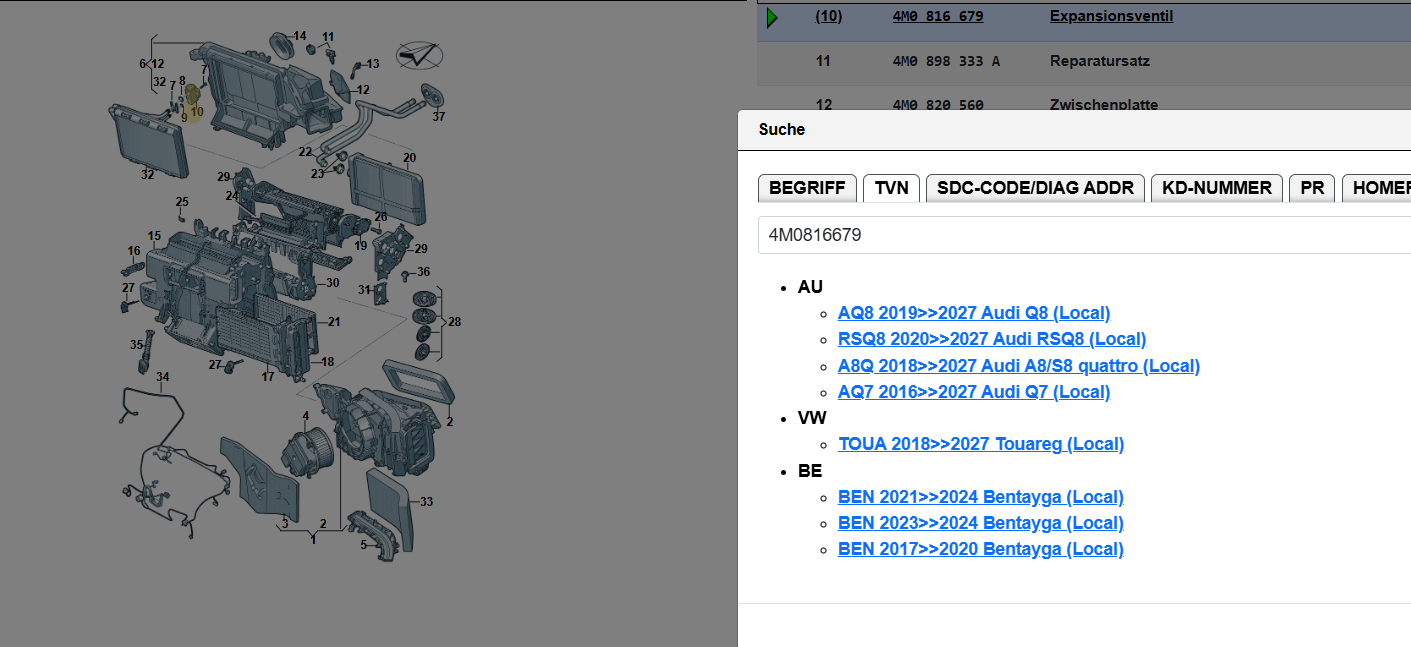Open the RSQ8 2020>>2027 Audi RSQ8 link
The image size is (1411, 647).
[991, 339]
